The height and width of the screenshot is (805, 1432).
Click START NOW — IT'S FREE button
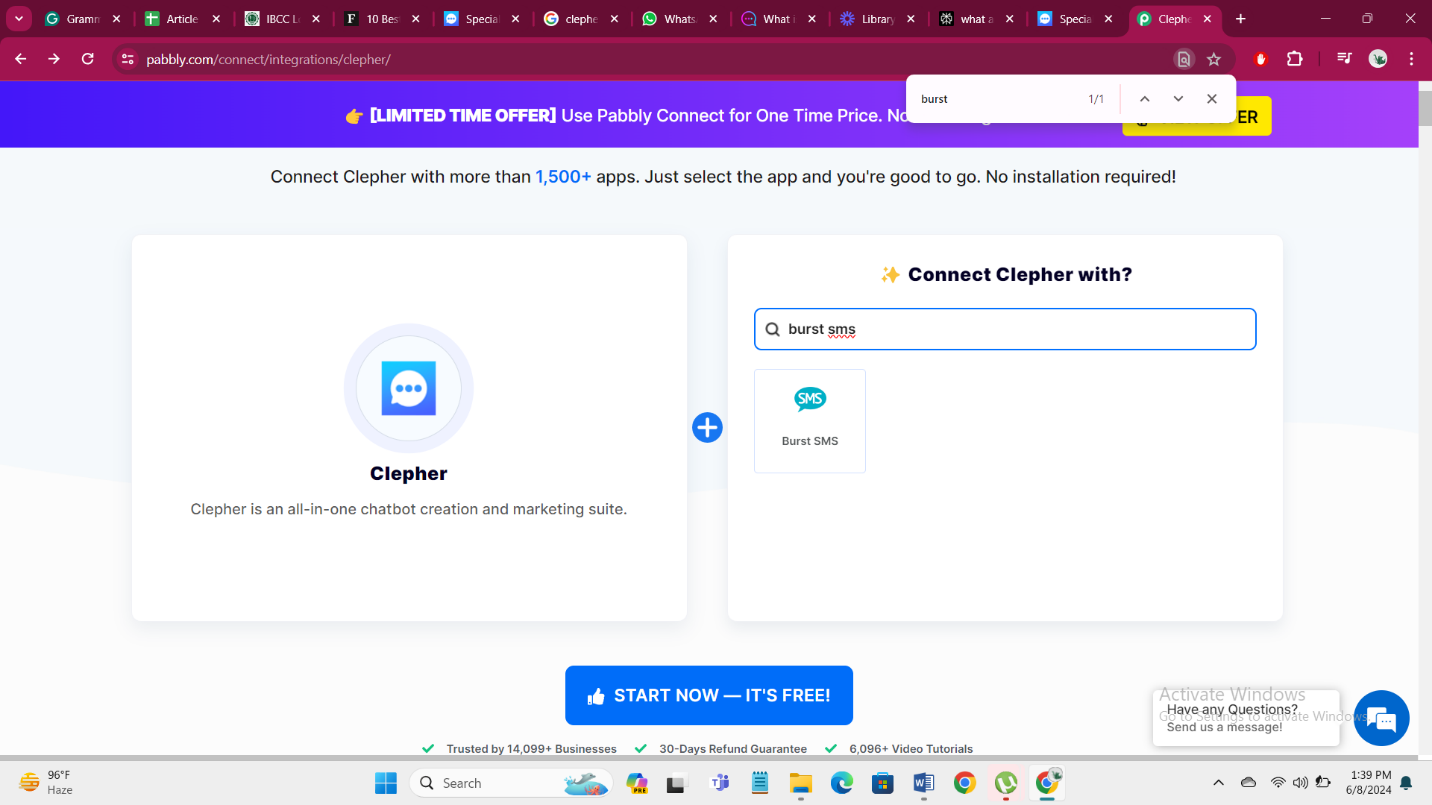(709, 695)
